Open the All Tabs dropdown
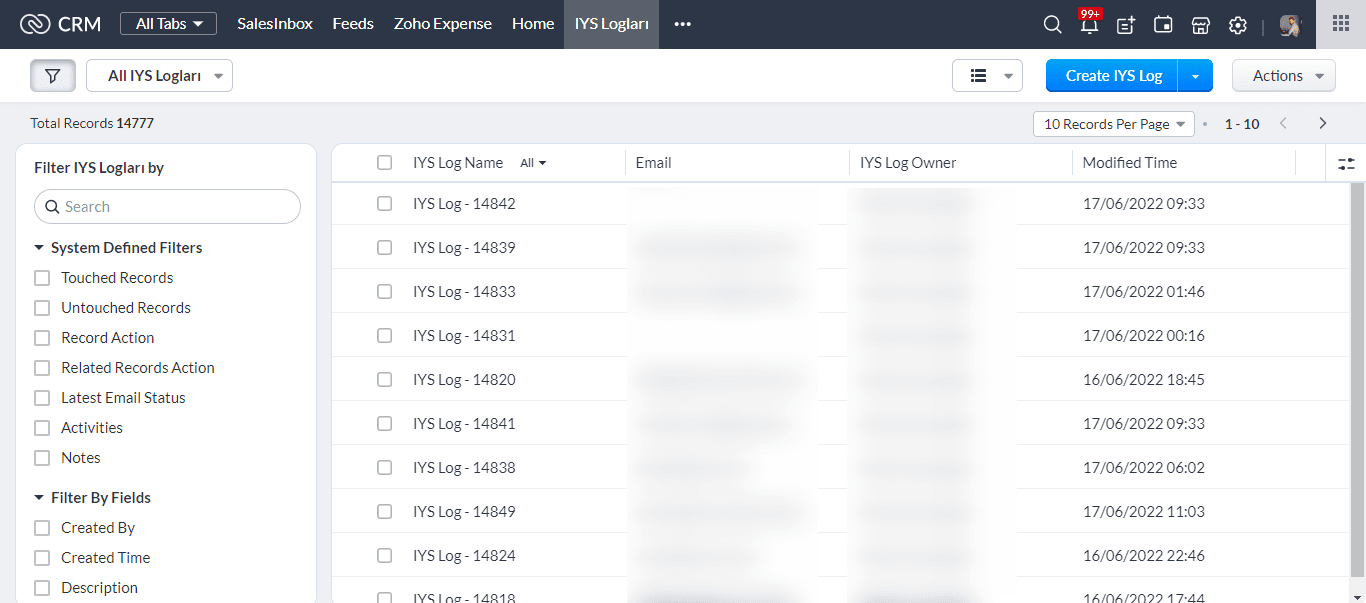Image resolution: width=1366 pixels, height=603 pixels. (168, 24)
